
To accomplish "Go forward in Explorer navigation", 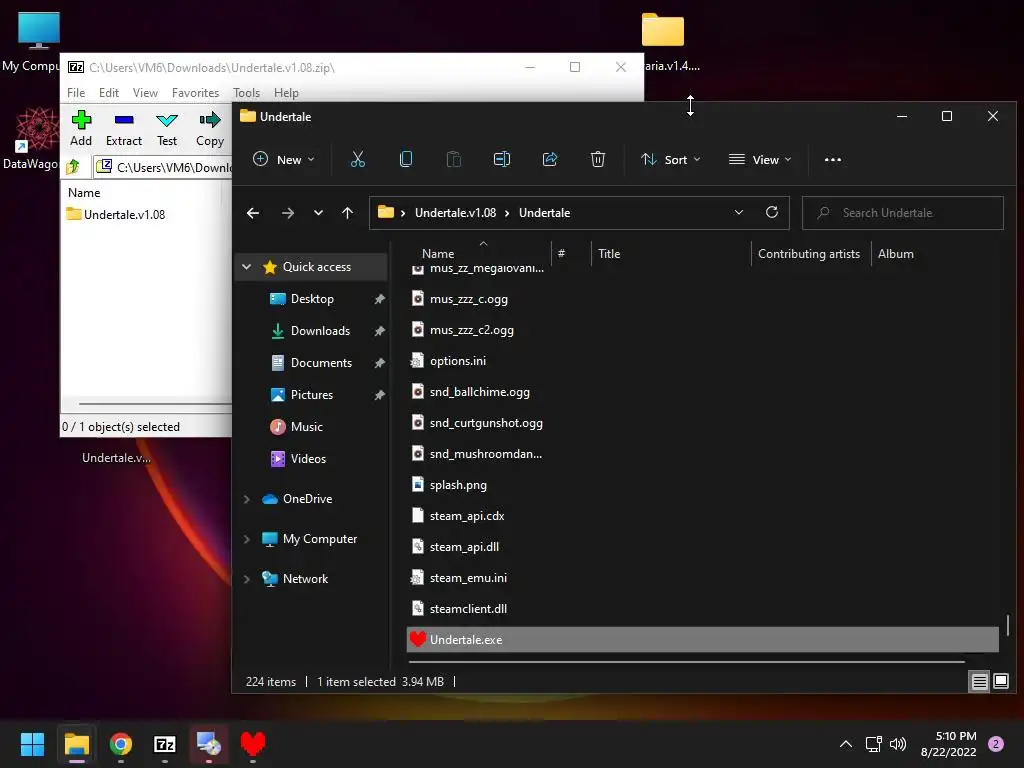I will tap(287, 213).
